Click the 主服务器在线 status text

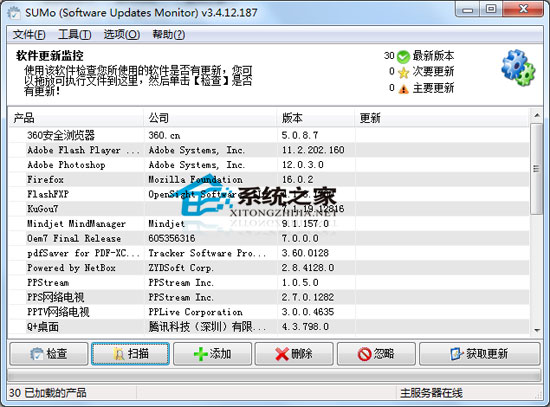tap(431, 393)
